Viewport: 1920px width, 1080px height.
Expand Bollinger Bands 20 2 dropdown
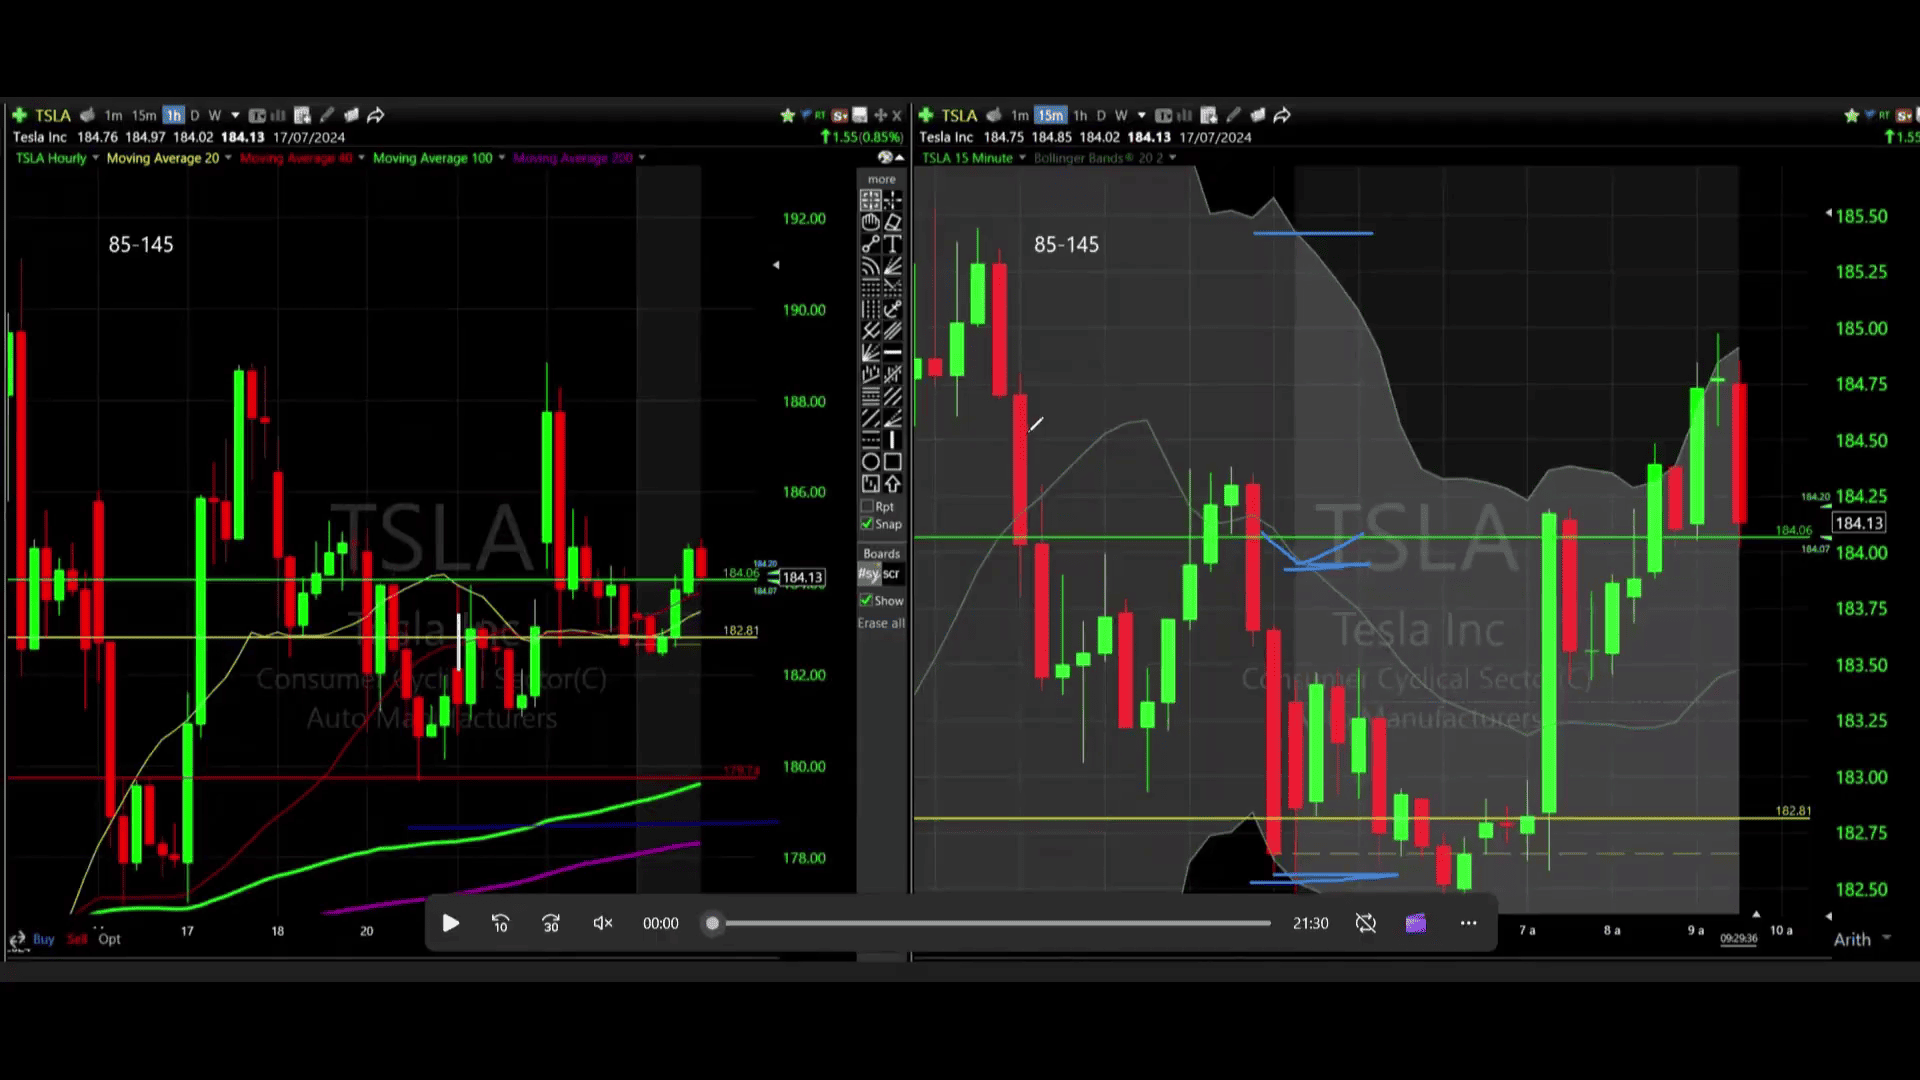1172,158
